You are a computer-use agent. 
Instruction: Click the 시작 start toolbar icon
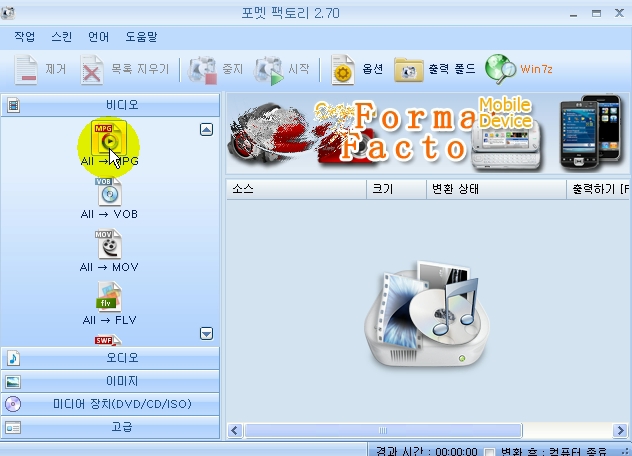coord(268,70)
